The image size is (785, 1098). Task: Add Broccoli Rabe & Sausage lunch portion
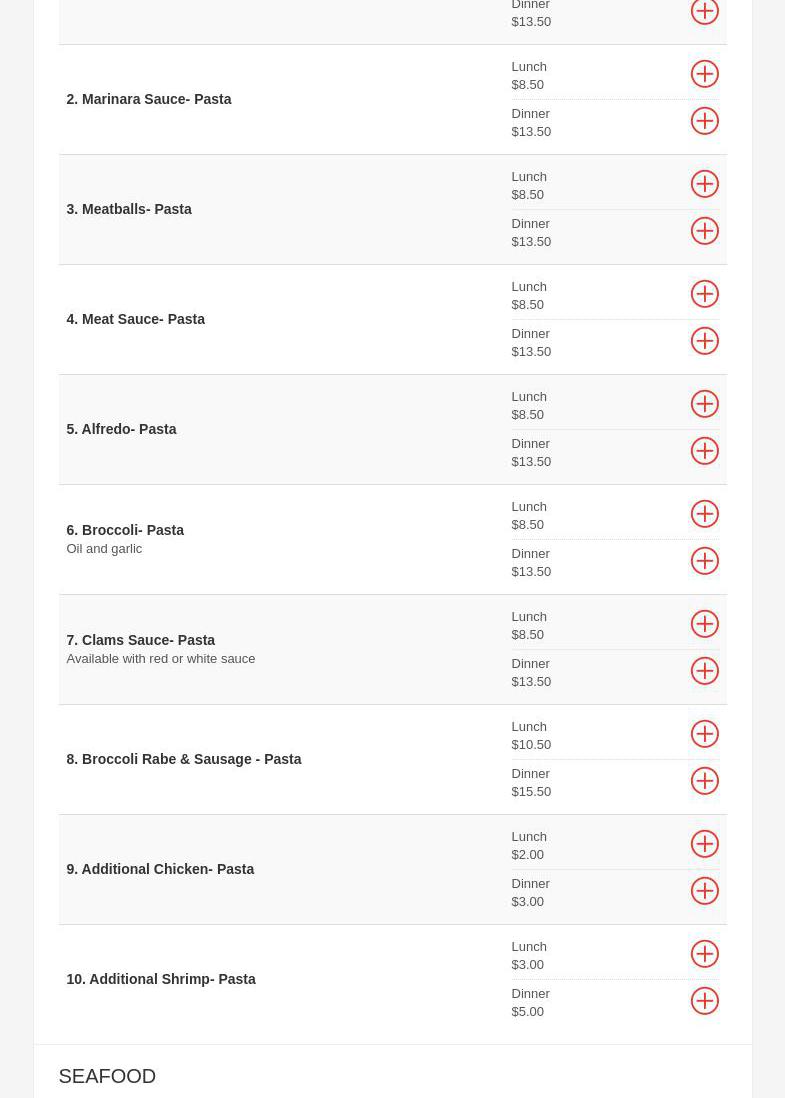[704, 734]
